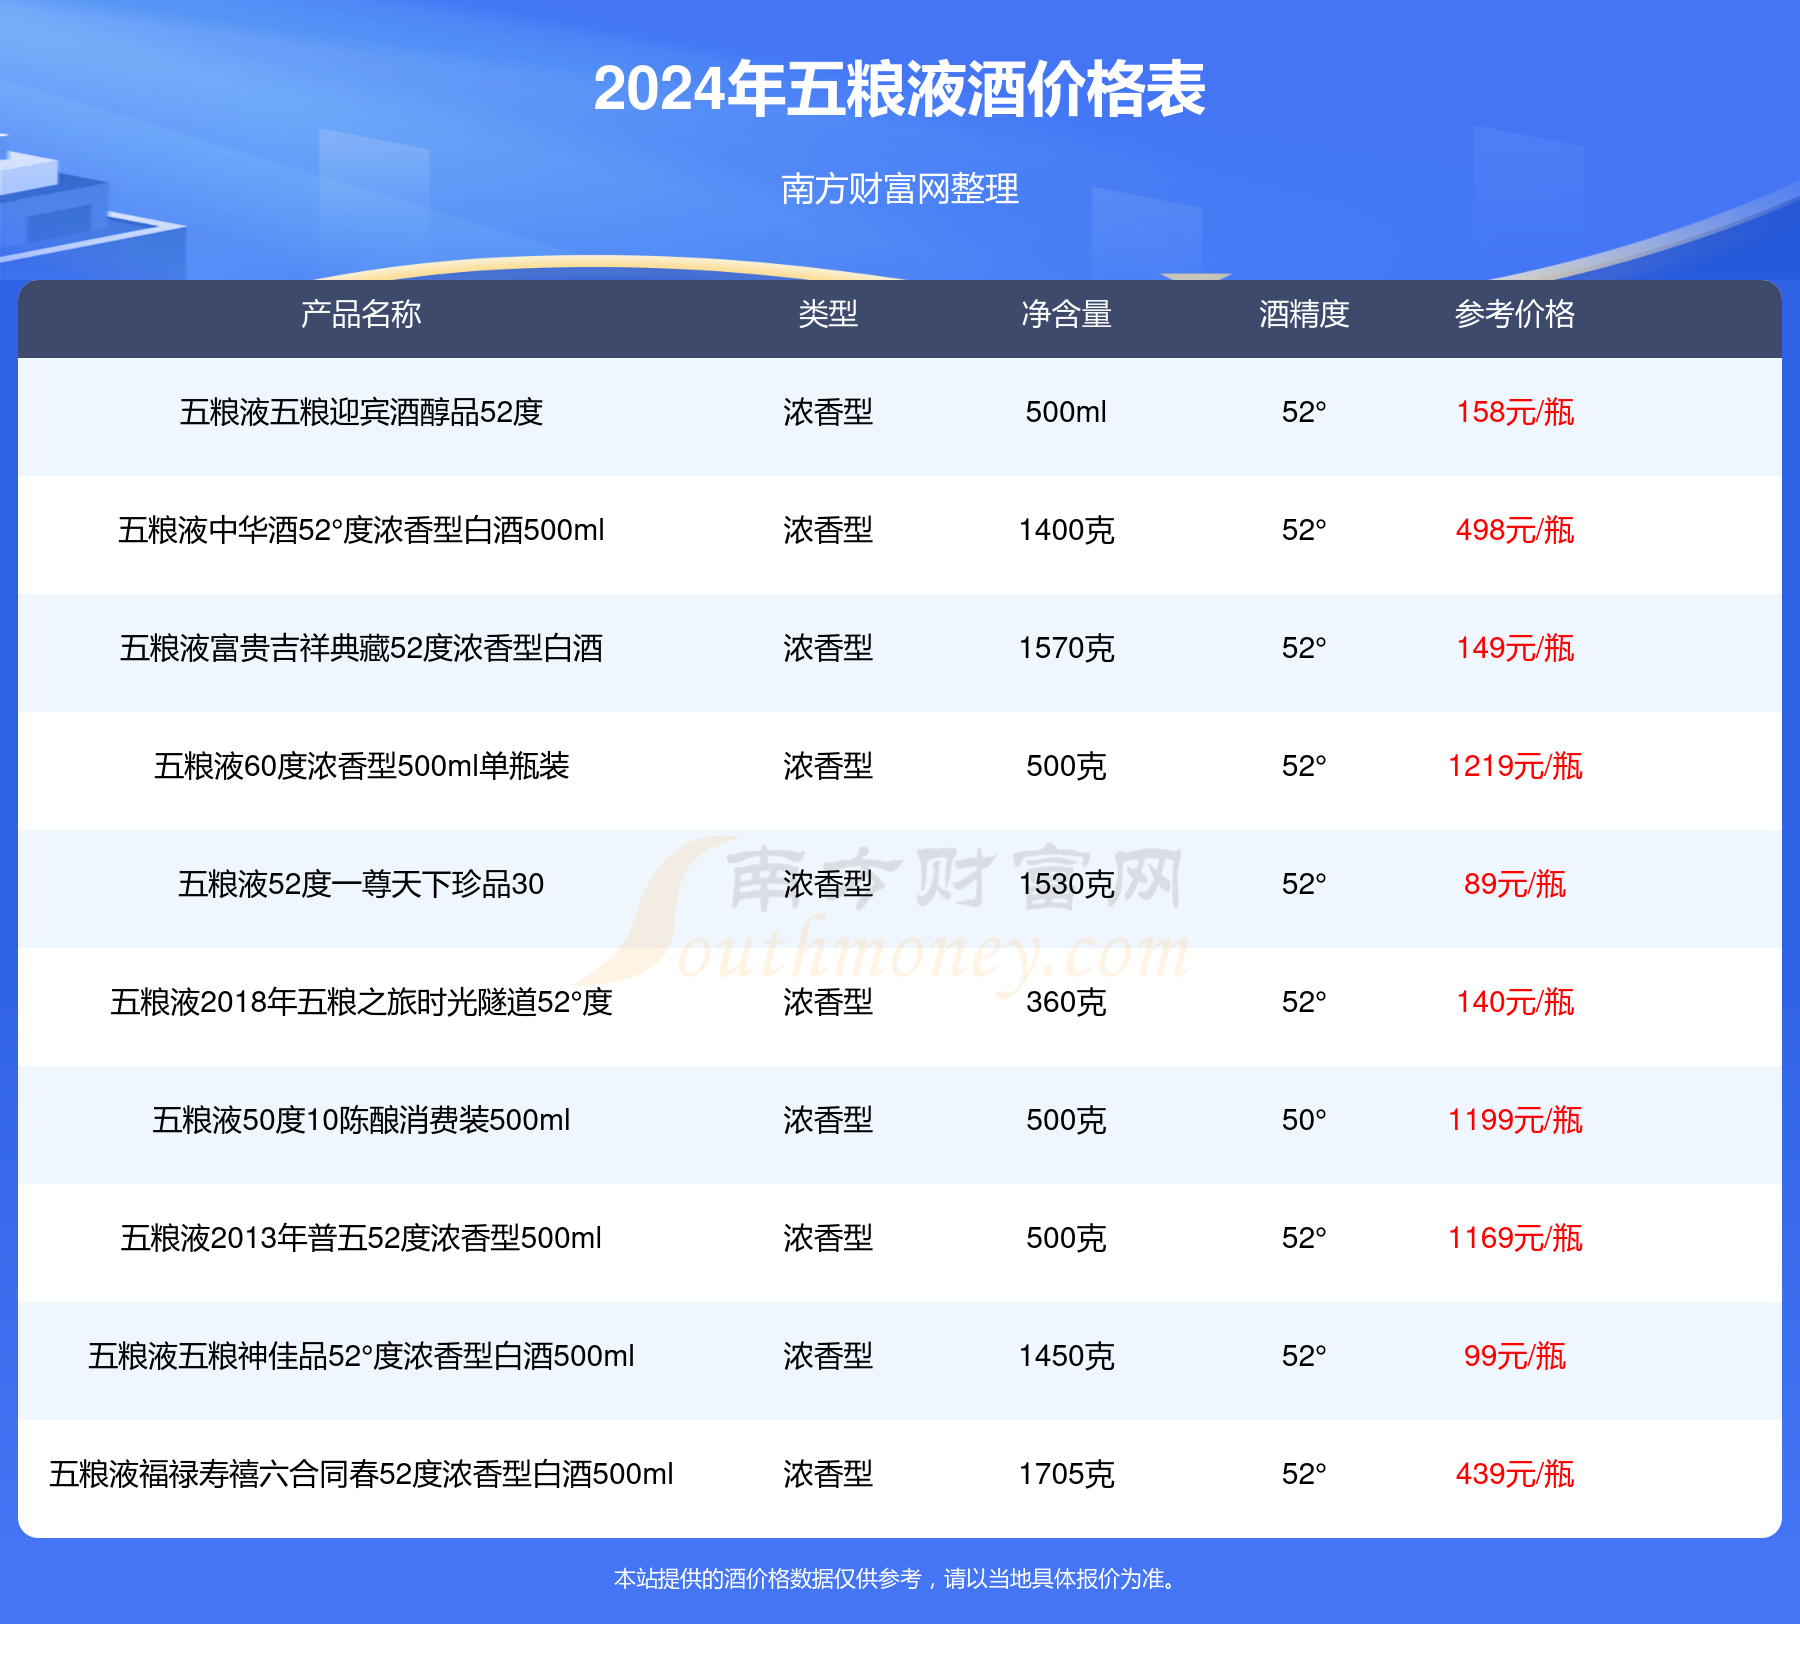Viewport: 1800px width, 1670px height.
Task: Click the price 158元/瓶
Action: [1515, 412]
